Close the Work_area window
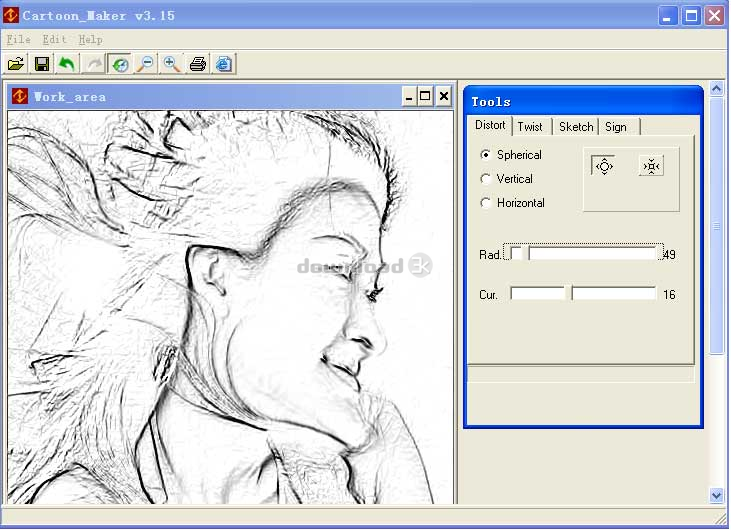Screen dimensions: 731x530 (444, 96)
